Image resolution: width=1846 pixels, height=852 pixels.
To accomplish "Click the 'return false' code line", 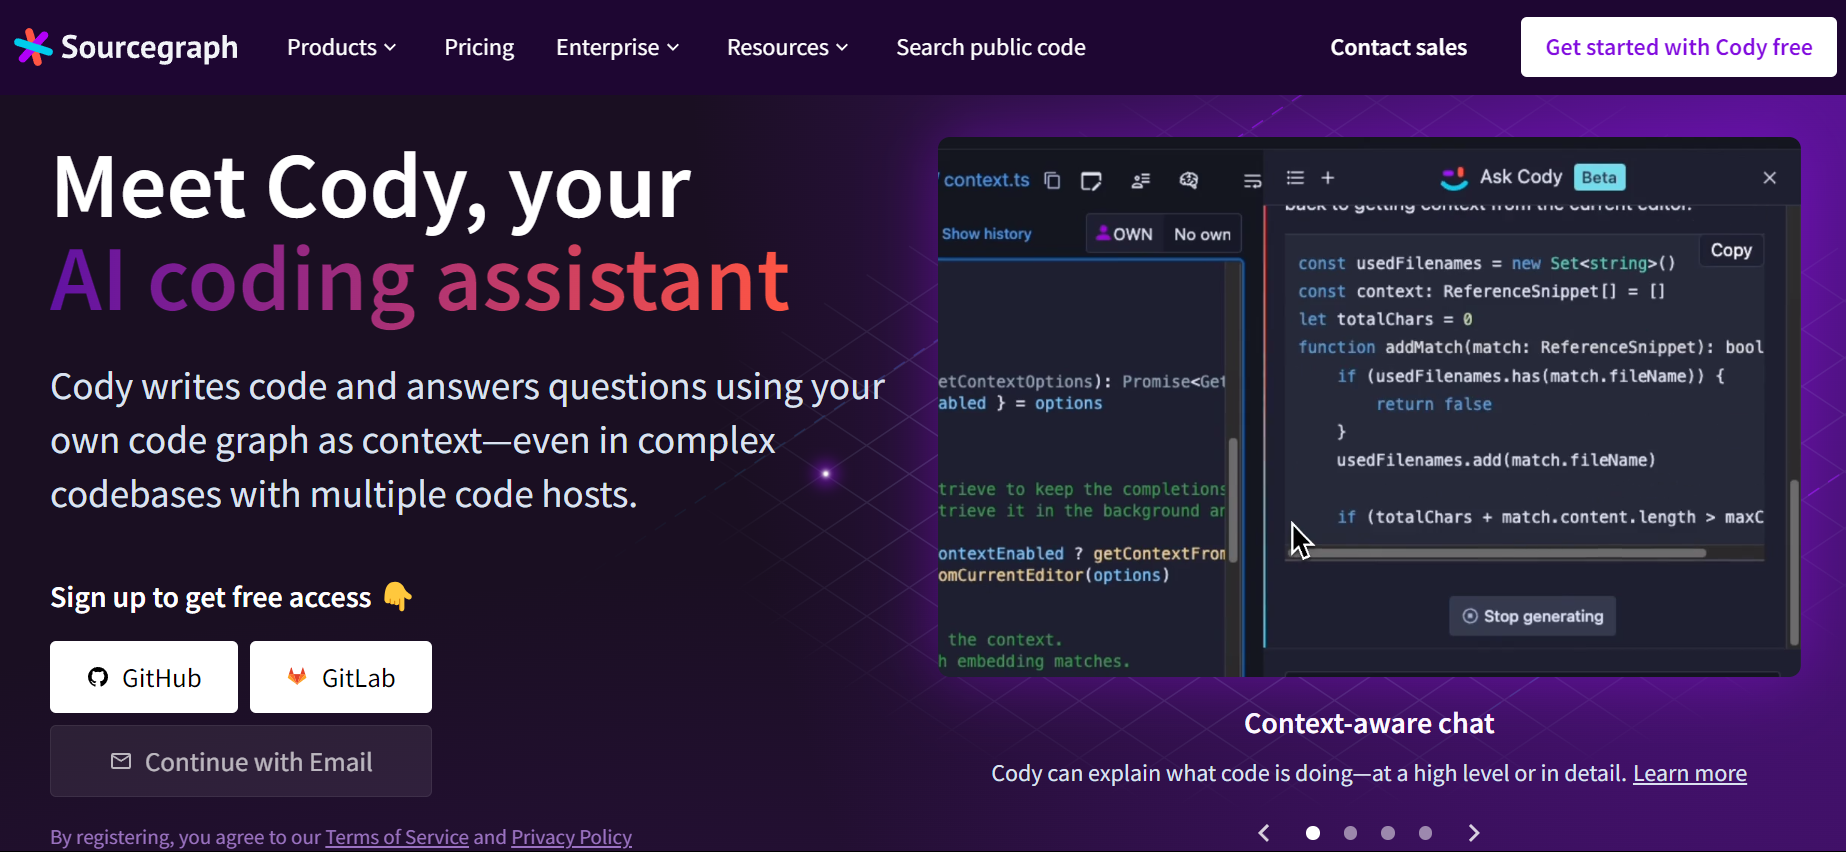I will [1434, 404].
